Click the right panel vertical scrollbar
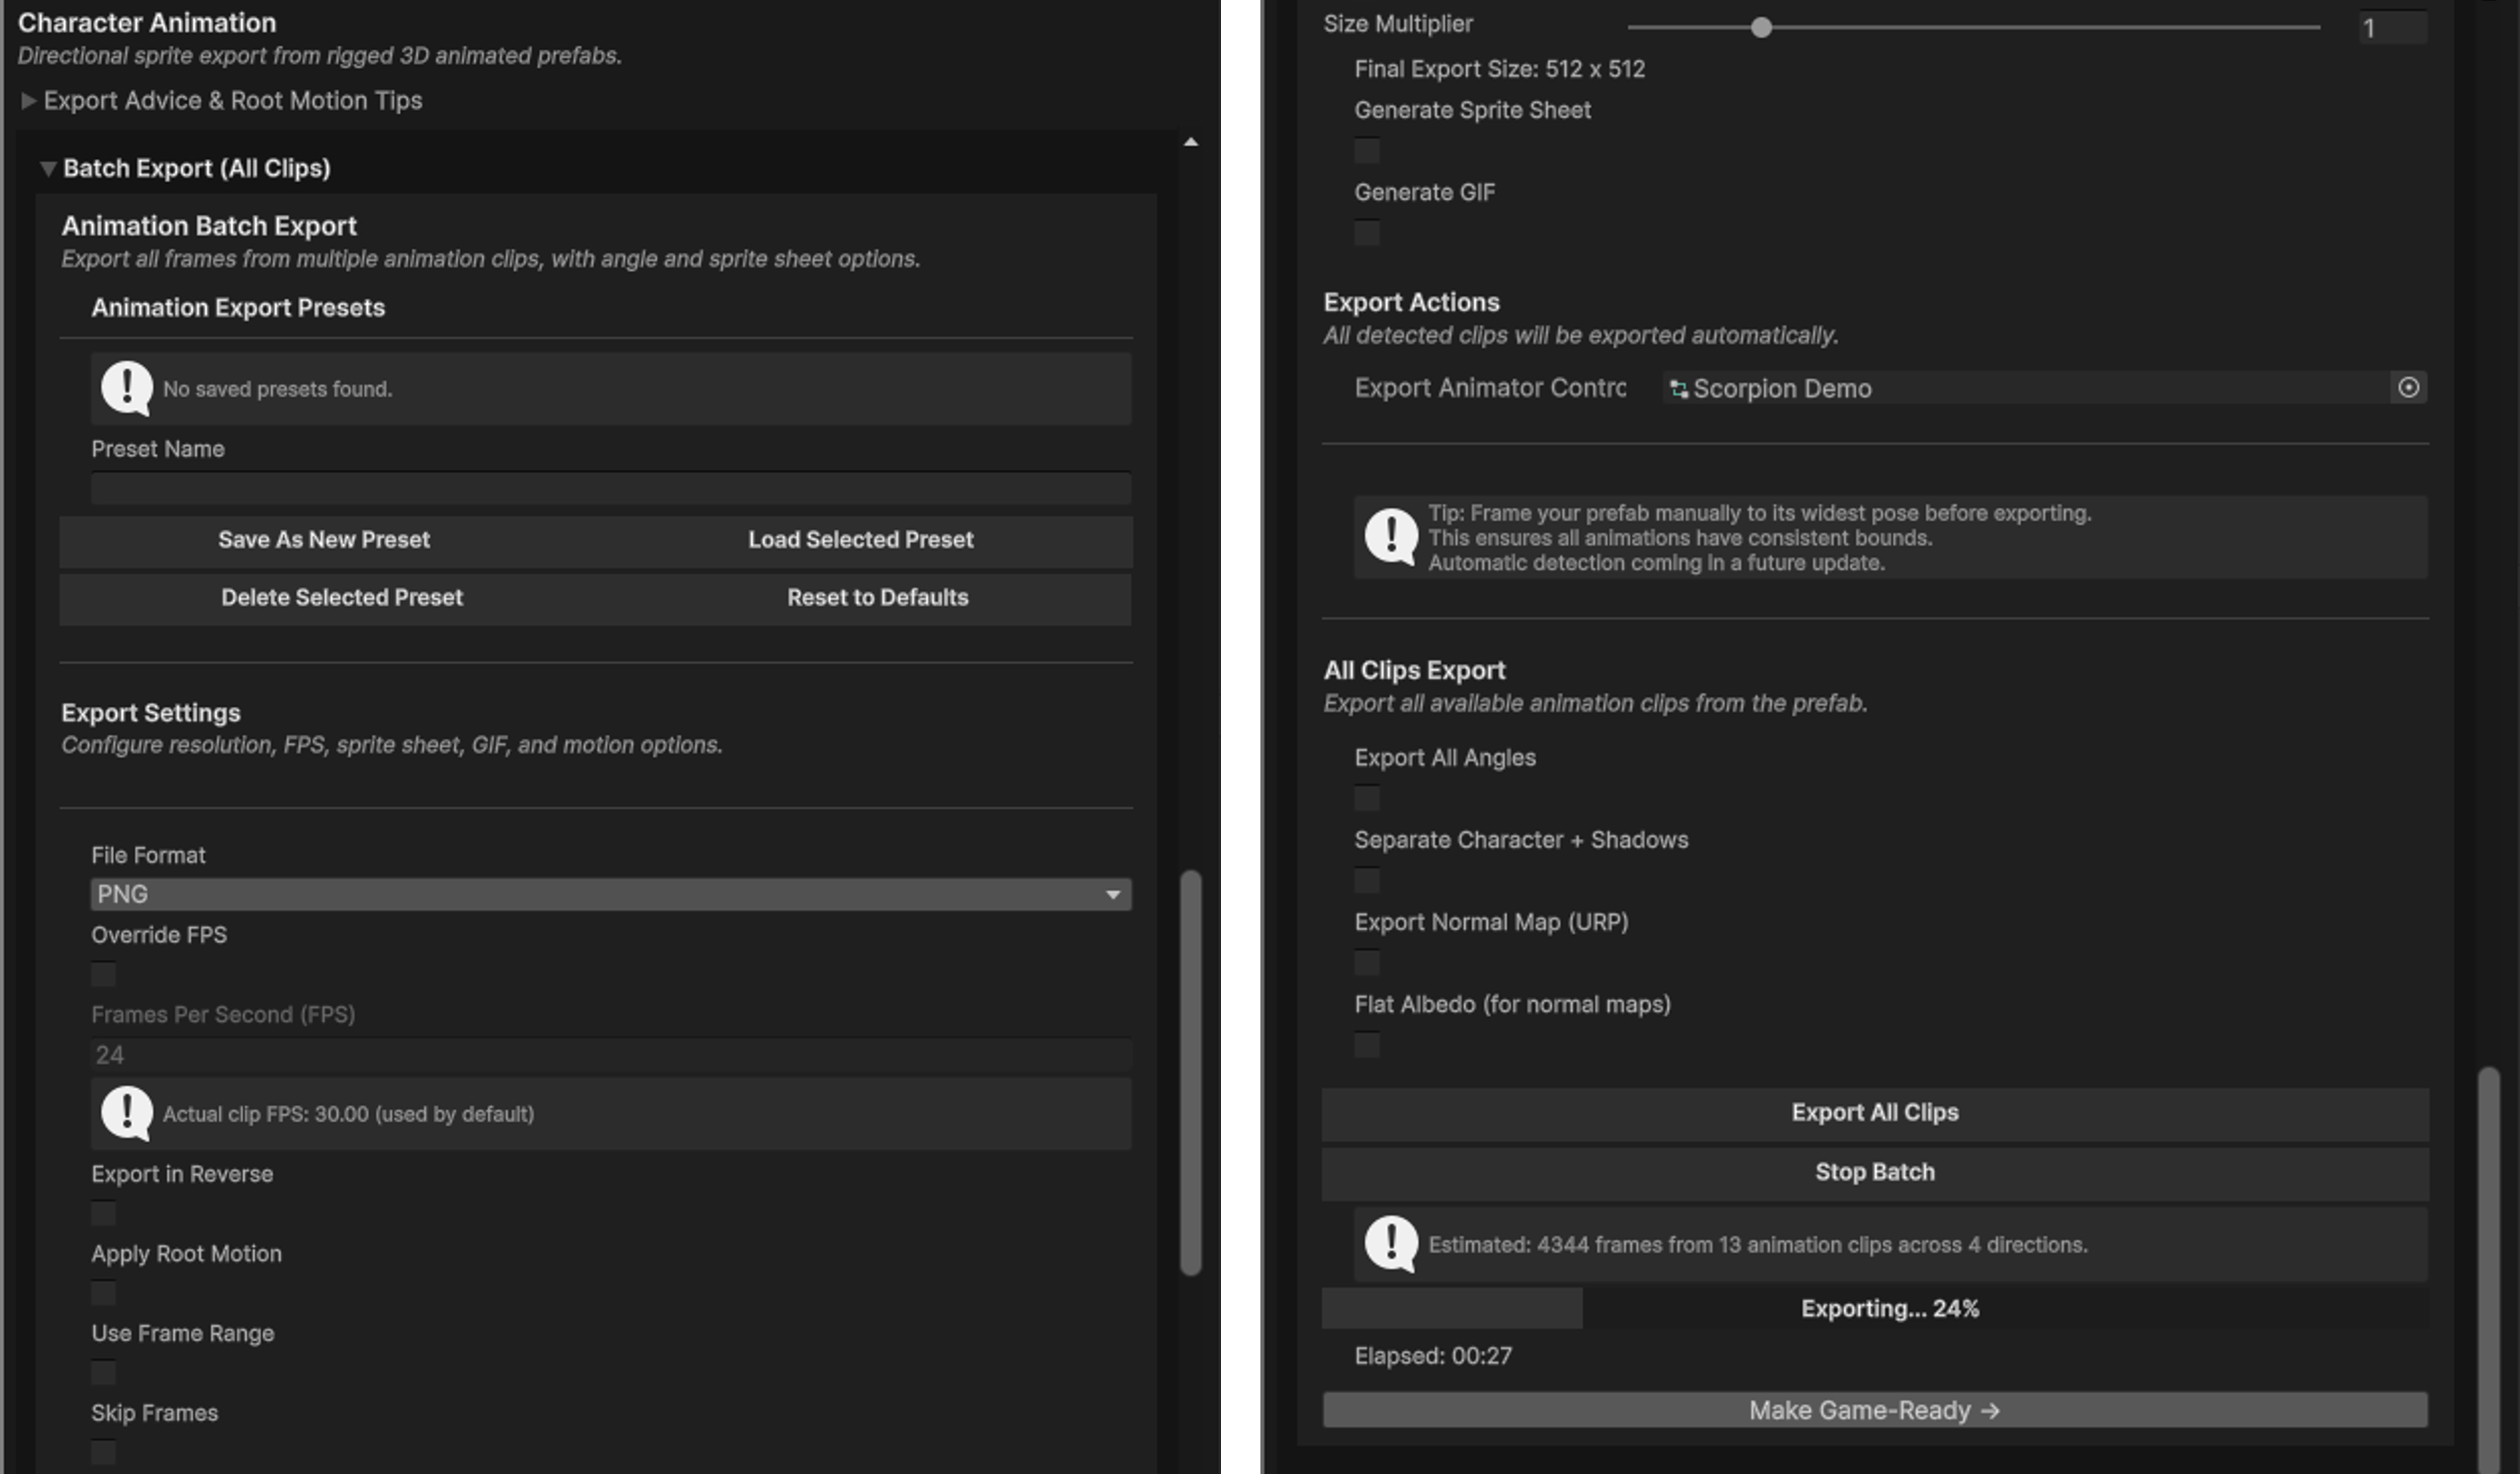This screenshot has height=1474, width=2520. tap(2489, 1270)
